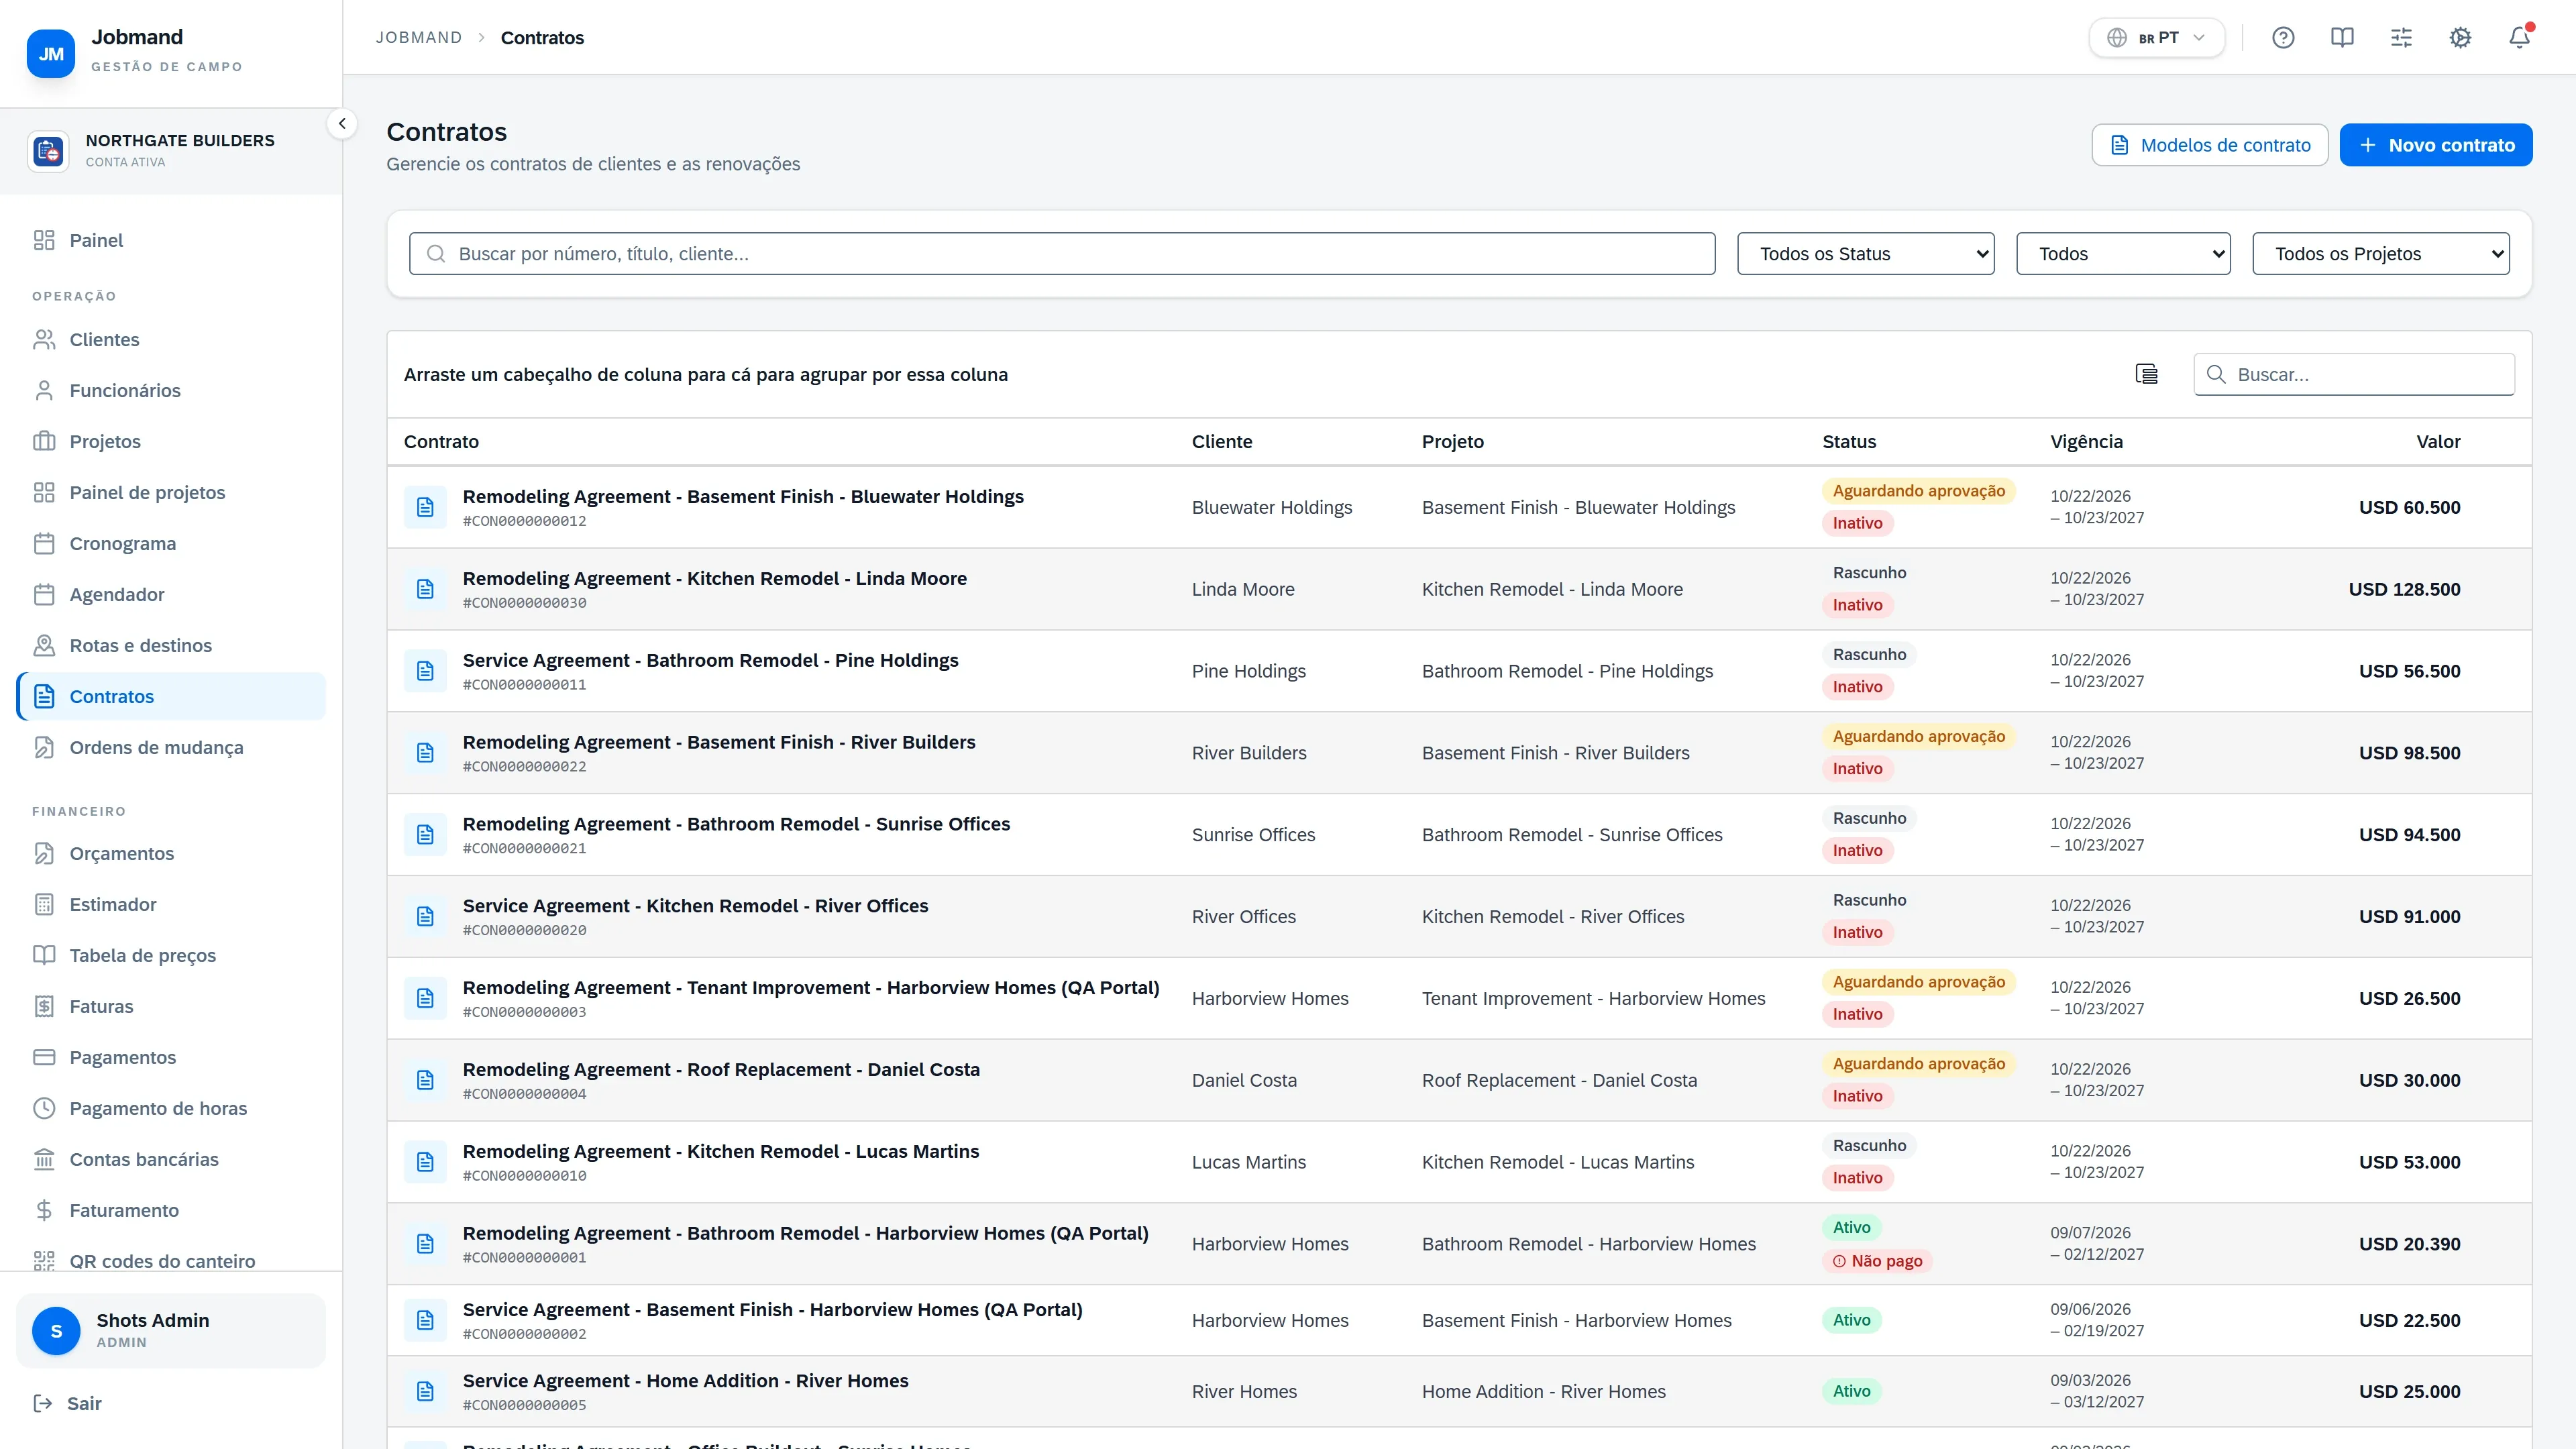Viewport: 2576px width, 1449px height.
Task: Open Contas bancárias in sidebar
Action: (171, 1160)
